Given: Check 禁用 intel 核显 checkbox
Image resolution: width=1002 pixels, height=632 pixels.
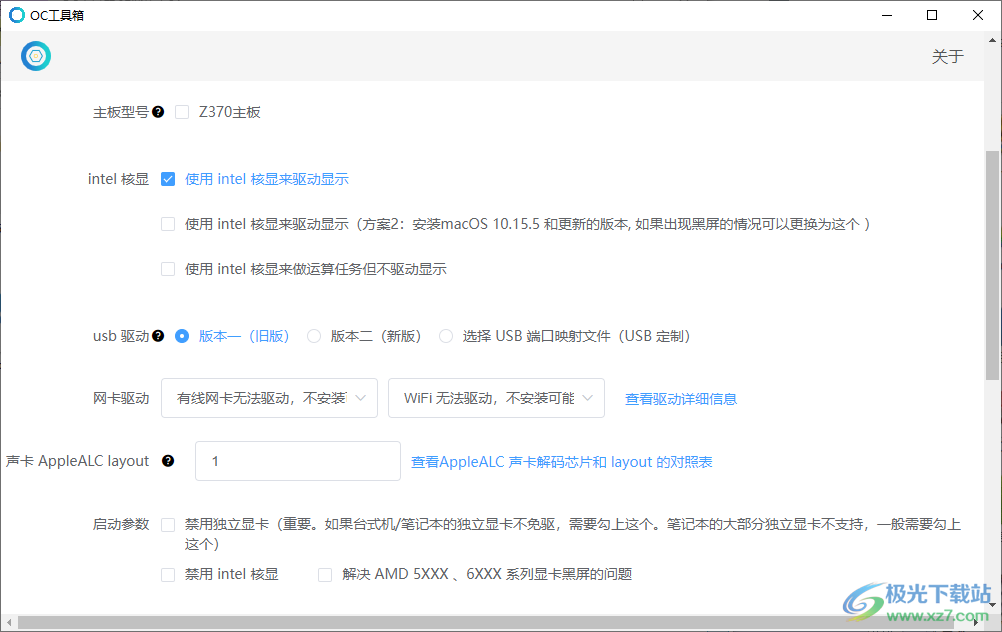Looking at the screenshot, I should (168, 574).
